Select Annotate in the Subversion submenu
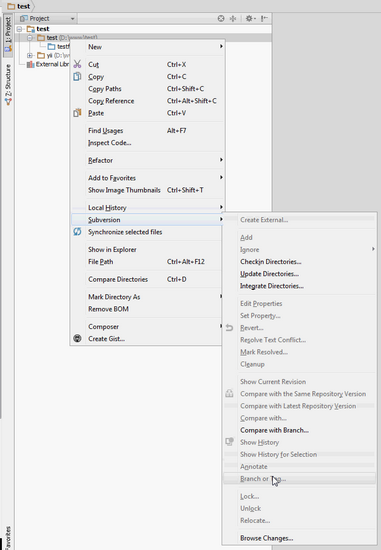The image size is (381, 550). [254, 467]
